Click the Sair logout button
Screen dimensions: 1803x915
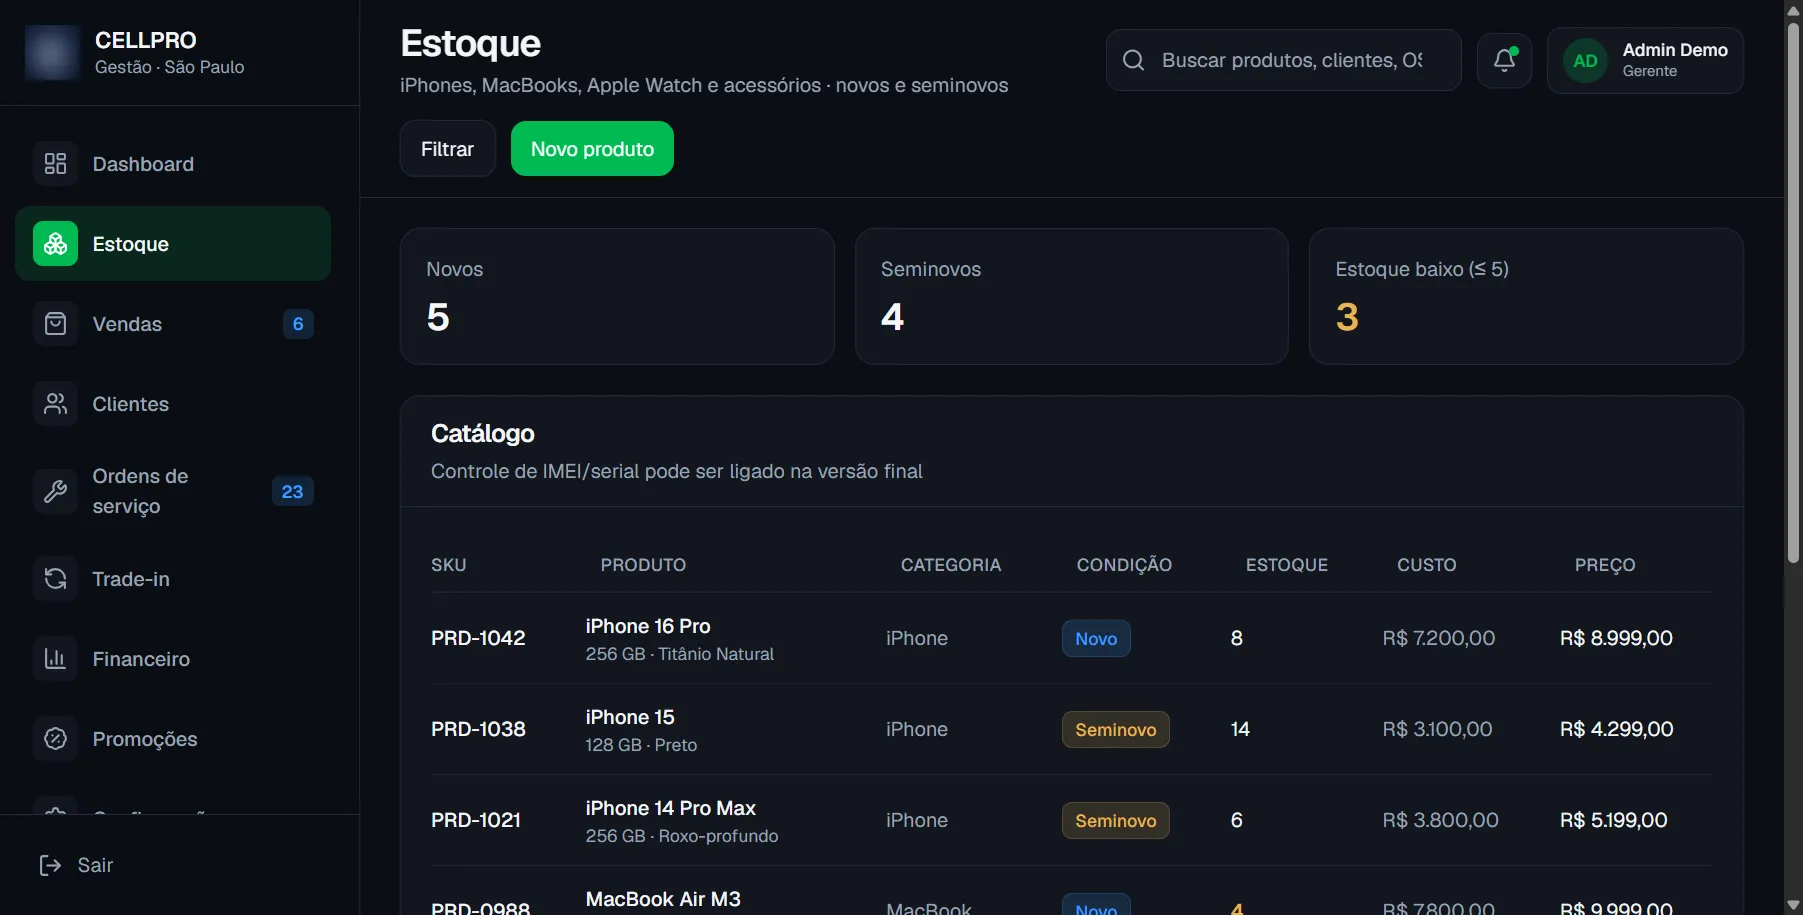76,865
